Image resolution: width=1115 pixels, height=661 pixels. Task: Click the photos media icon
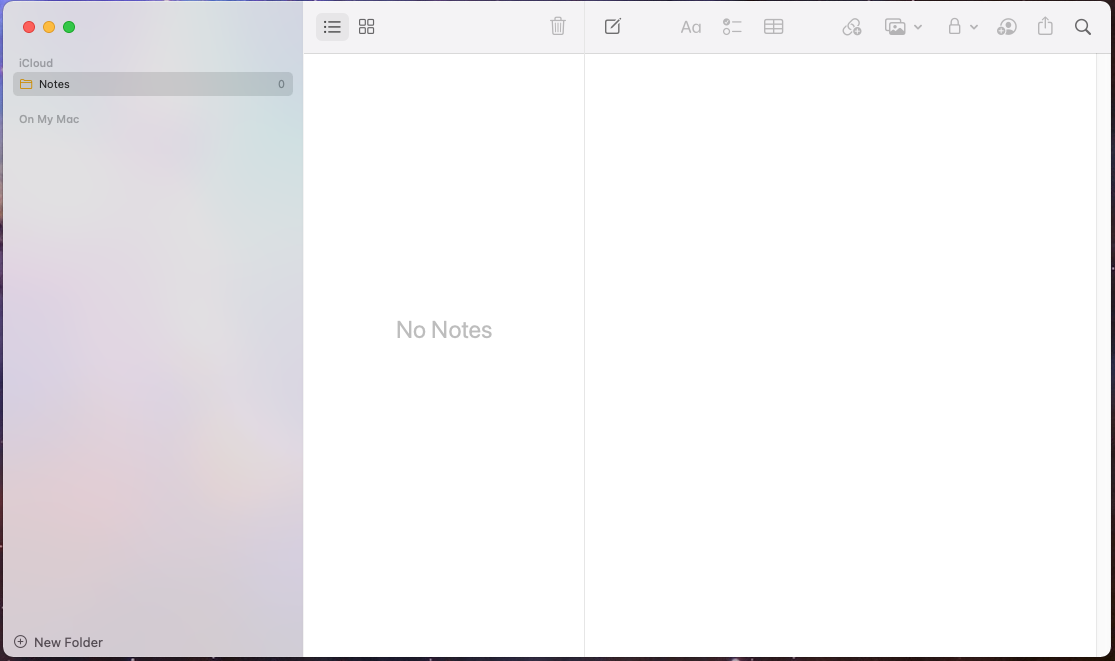point(895,27)
